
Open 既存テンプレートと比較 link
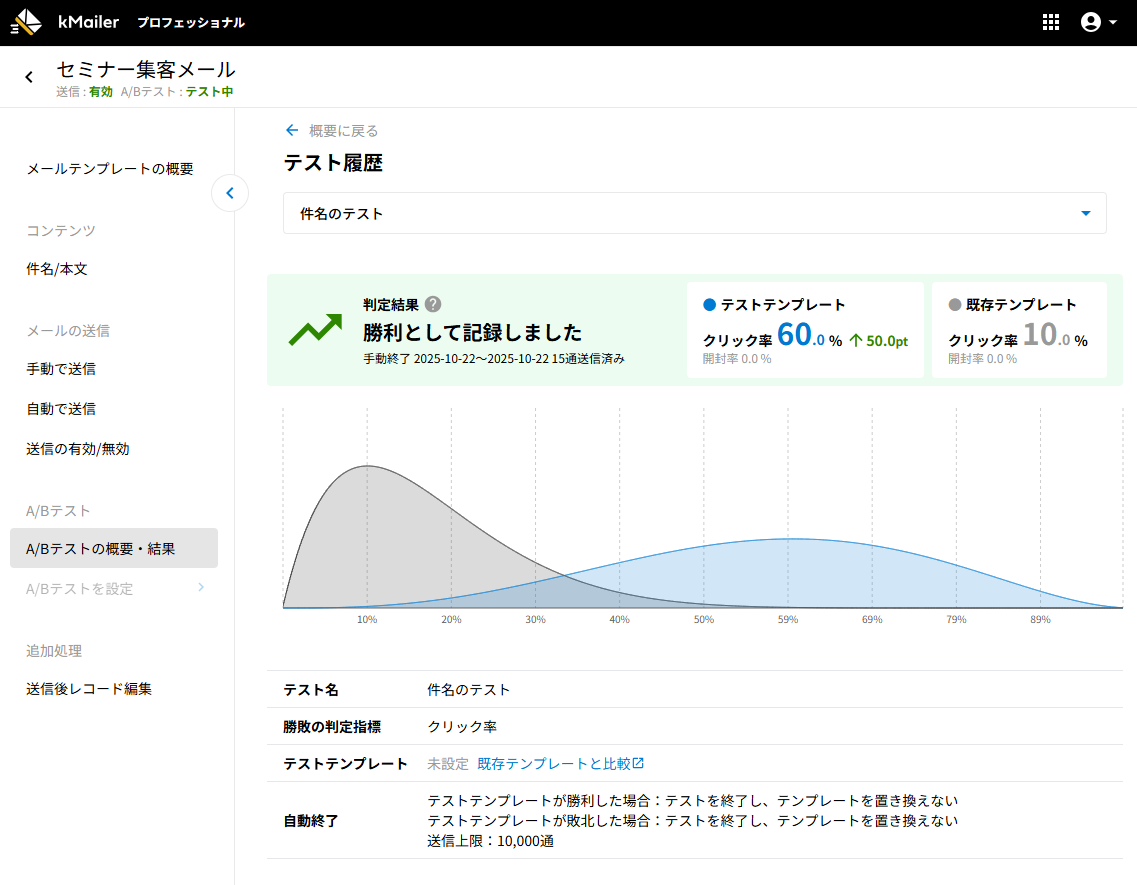pyautogui.click(x=554, y=763)
